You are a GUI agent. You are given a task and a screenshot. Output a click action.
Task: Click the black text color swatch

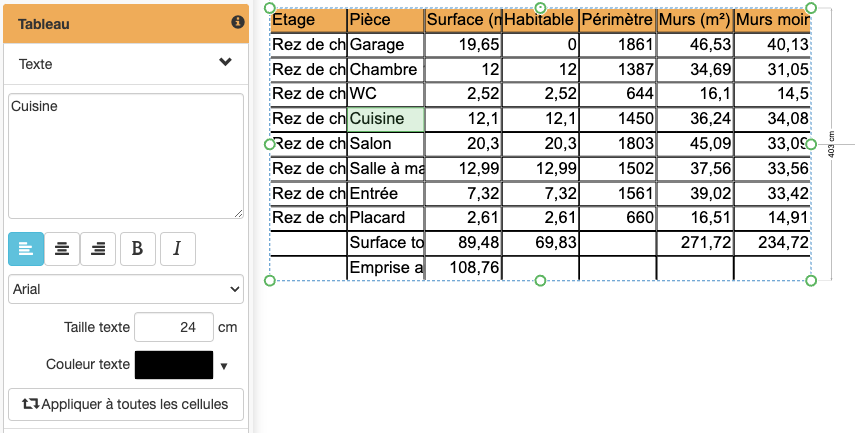(174, 365)
